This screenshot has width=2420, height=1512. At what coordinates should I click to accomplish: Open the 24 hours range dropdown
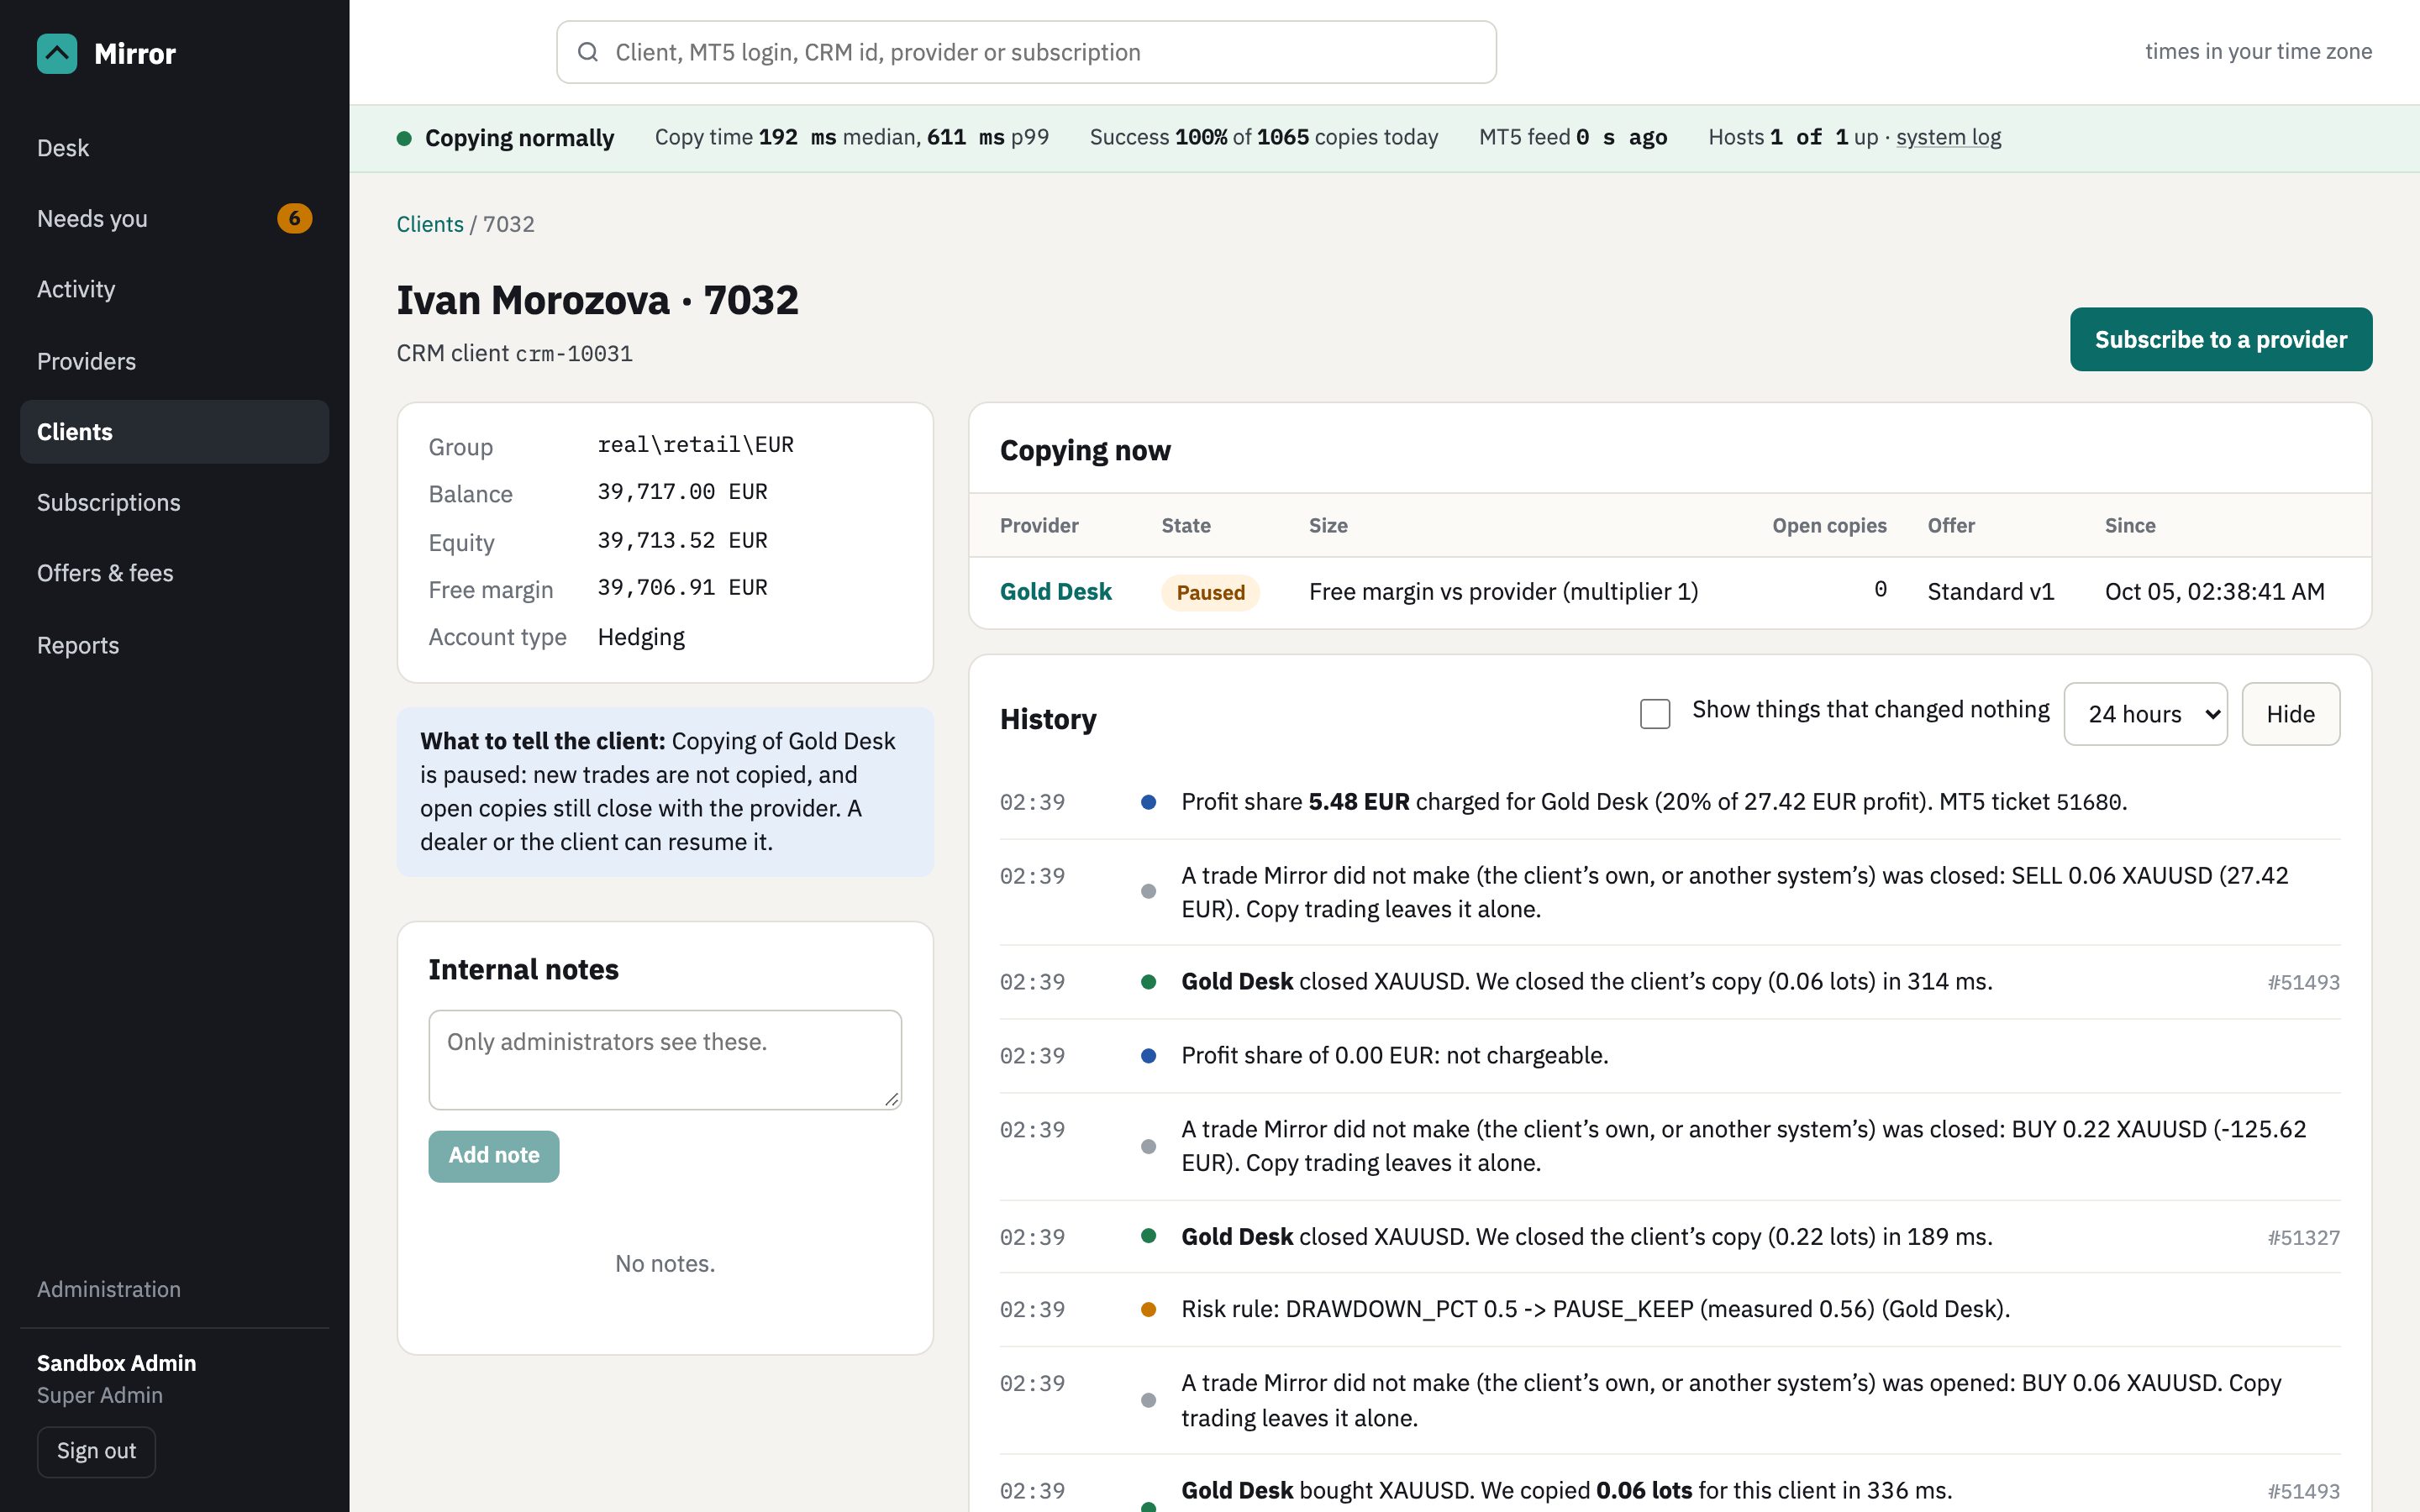pyautogui.click(x=2145, y=714)
